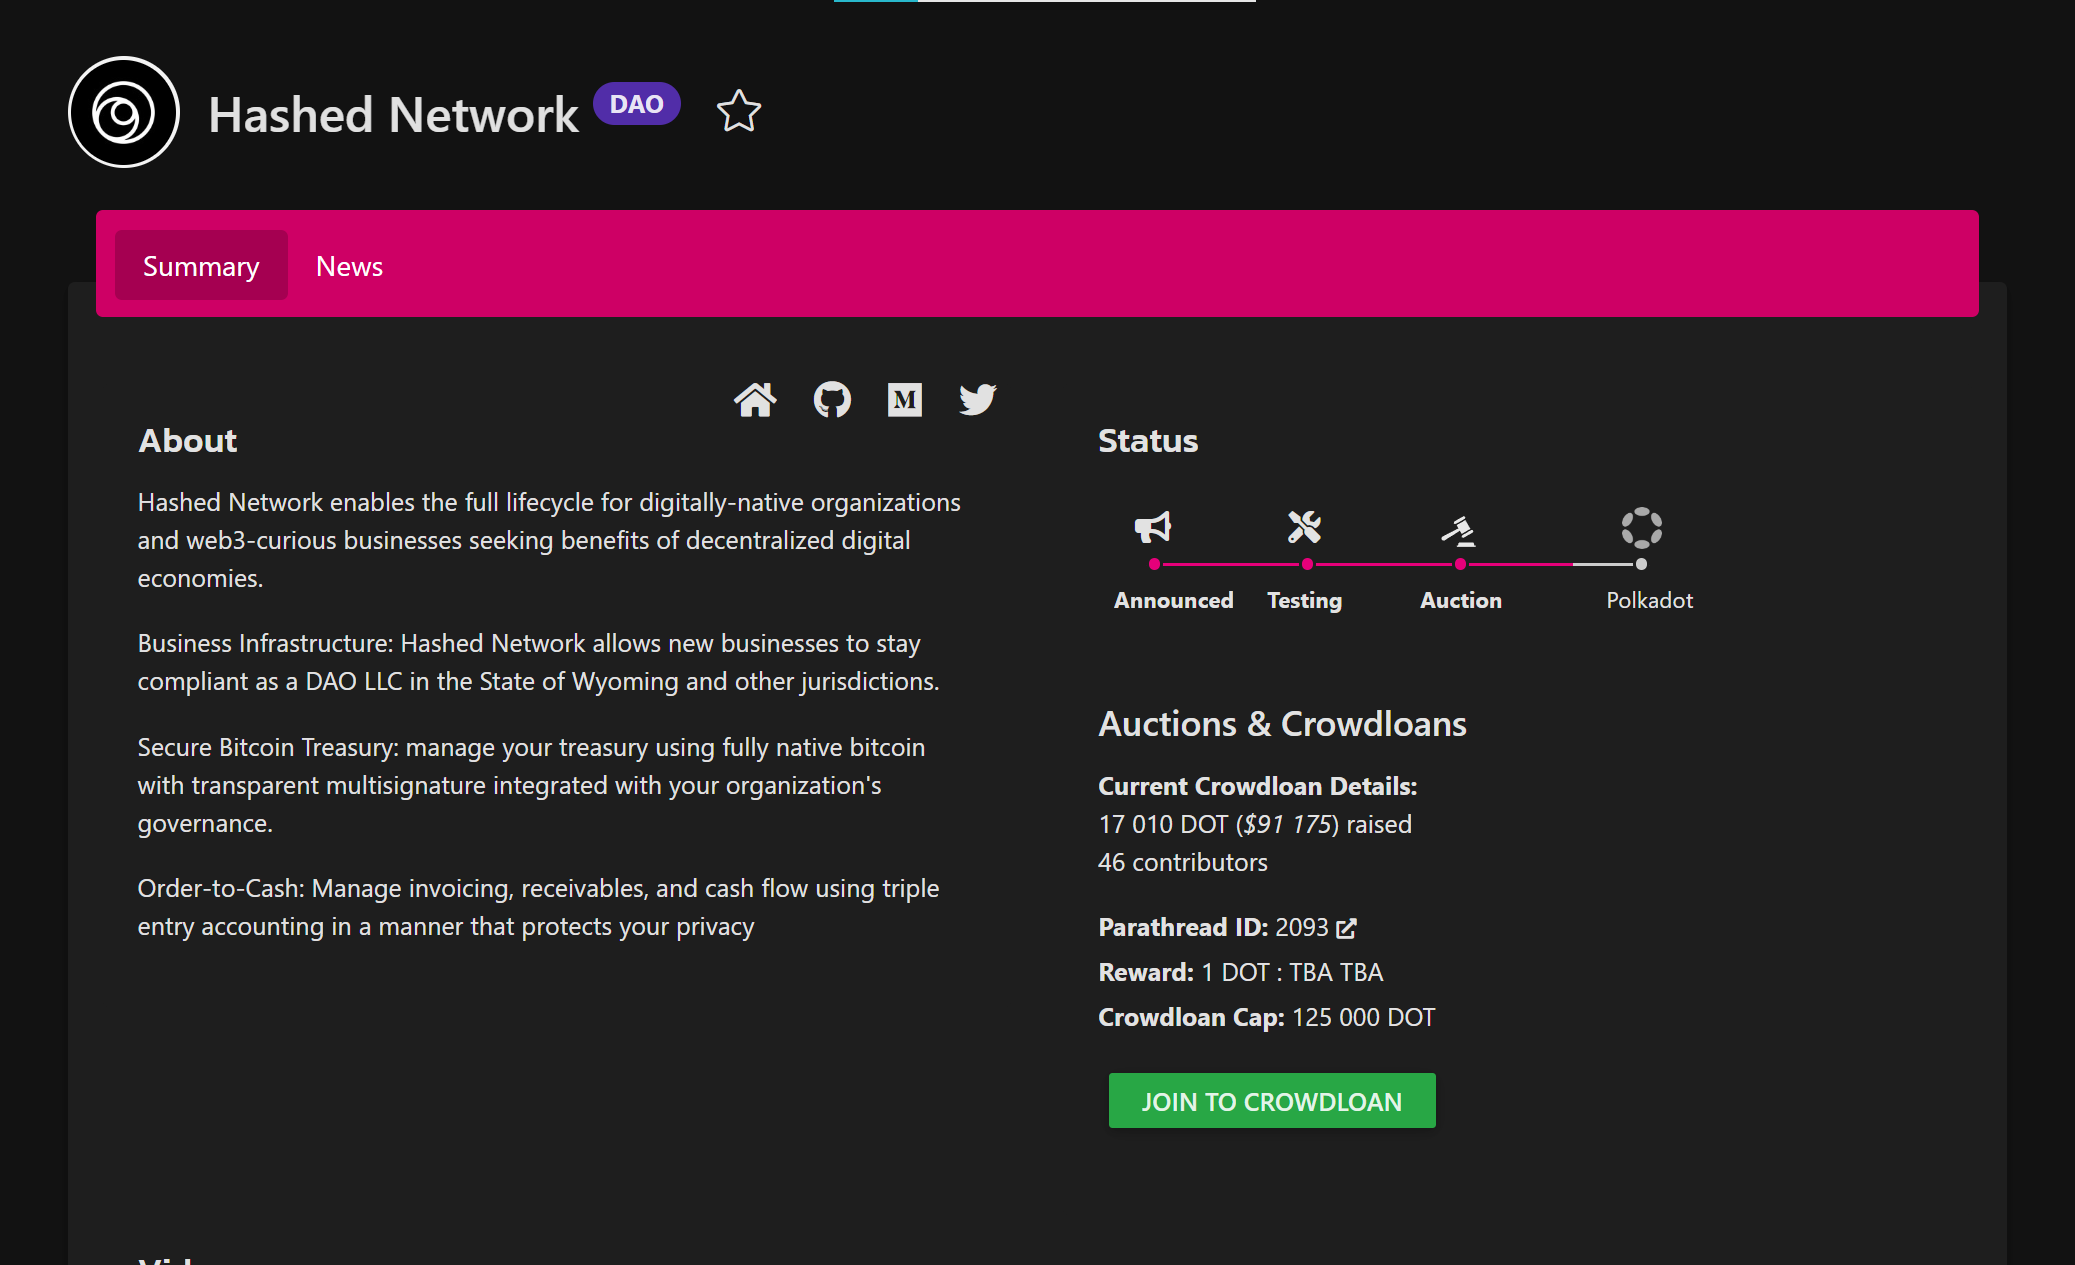Click the Parathread ID 2093 value
Image resolution: width=2075 pixels, height=1265 pixels.
pyautogui.click(x=1302, y=928)
